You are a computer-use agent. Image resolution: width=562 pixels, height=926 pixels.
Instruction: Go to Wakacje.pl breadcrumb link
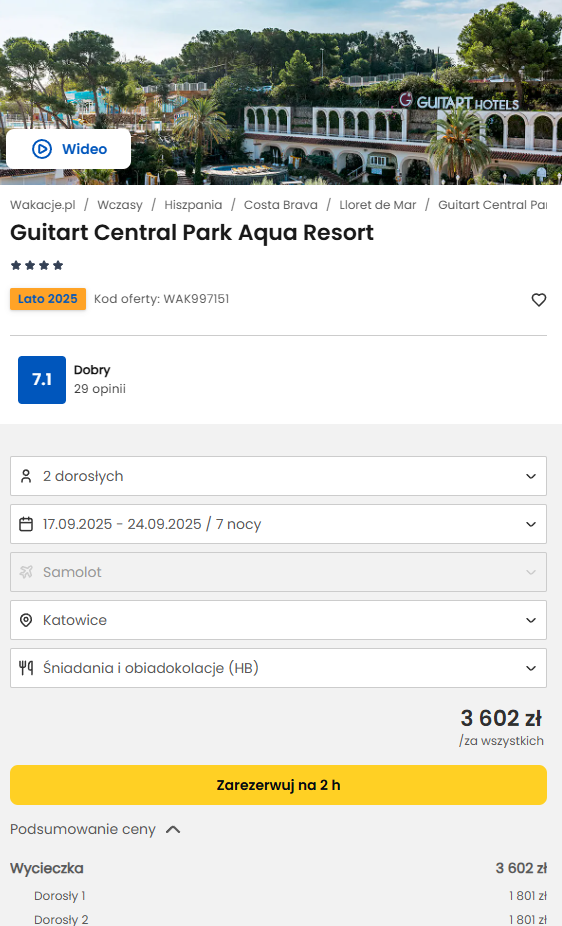point(43,205)
